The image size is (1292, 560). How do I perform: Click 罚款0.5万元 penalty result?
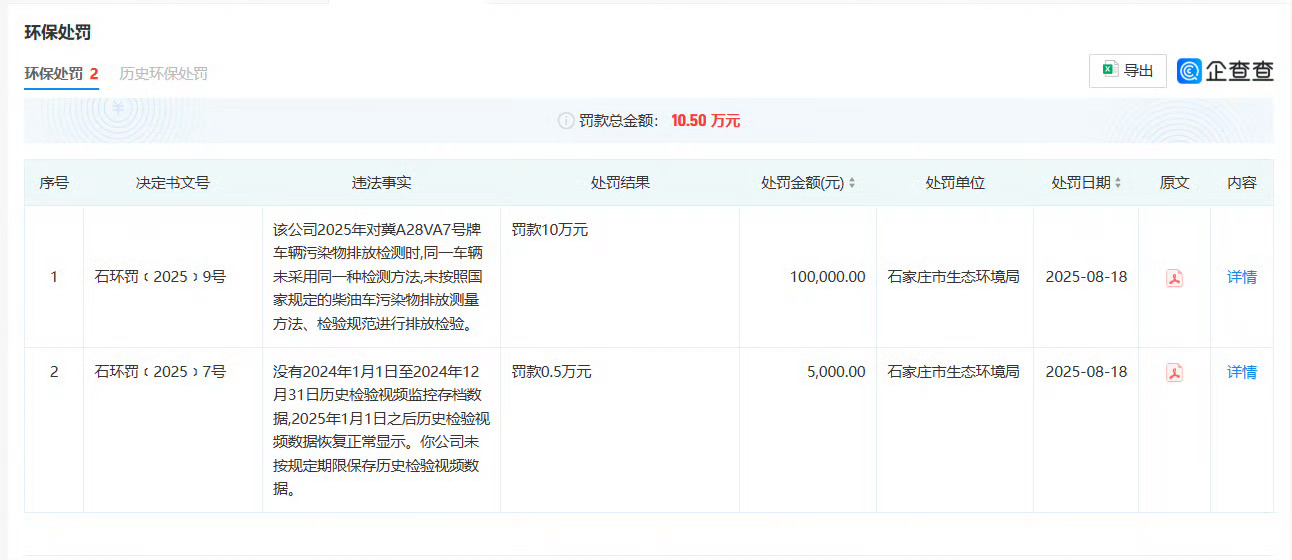click(552, 372)
